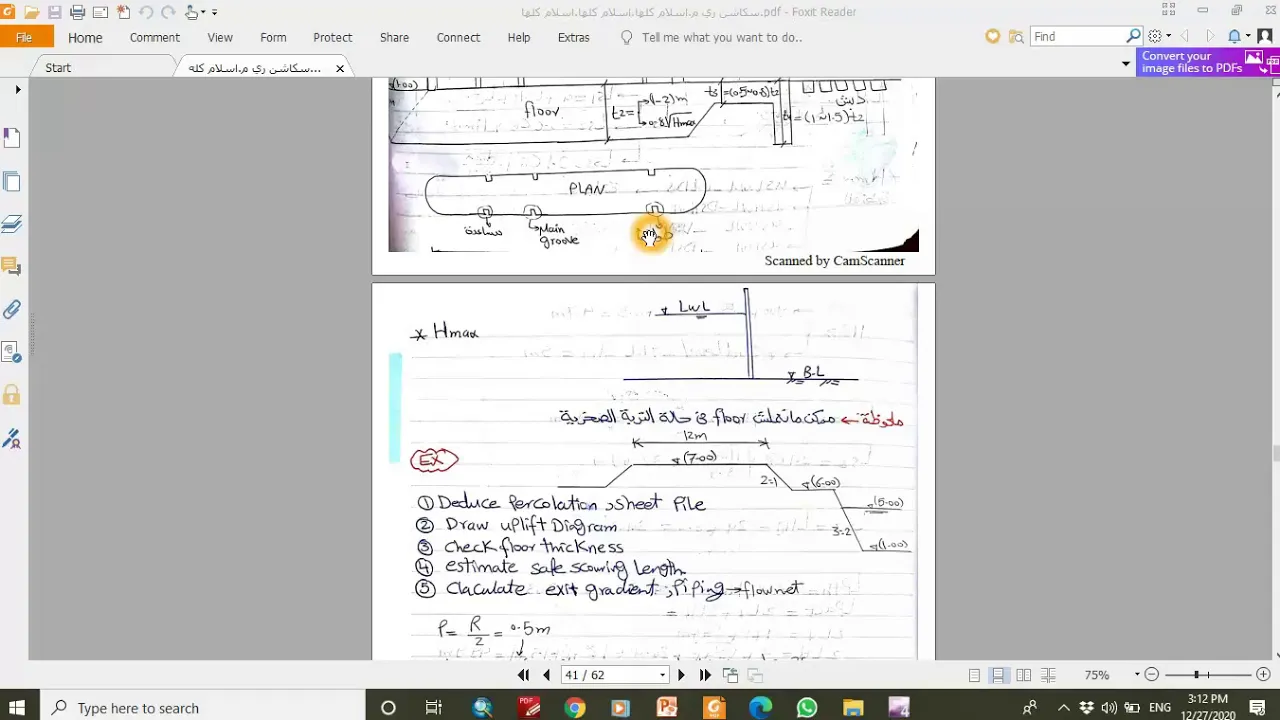This screenshot has height=720, width=1280.
Task: Go to next search result arrow
Action: (x=1210, y=36)
